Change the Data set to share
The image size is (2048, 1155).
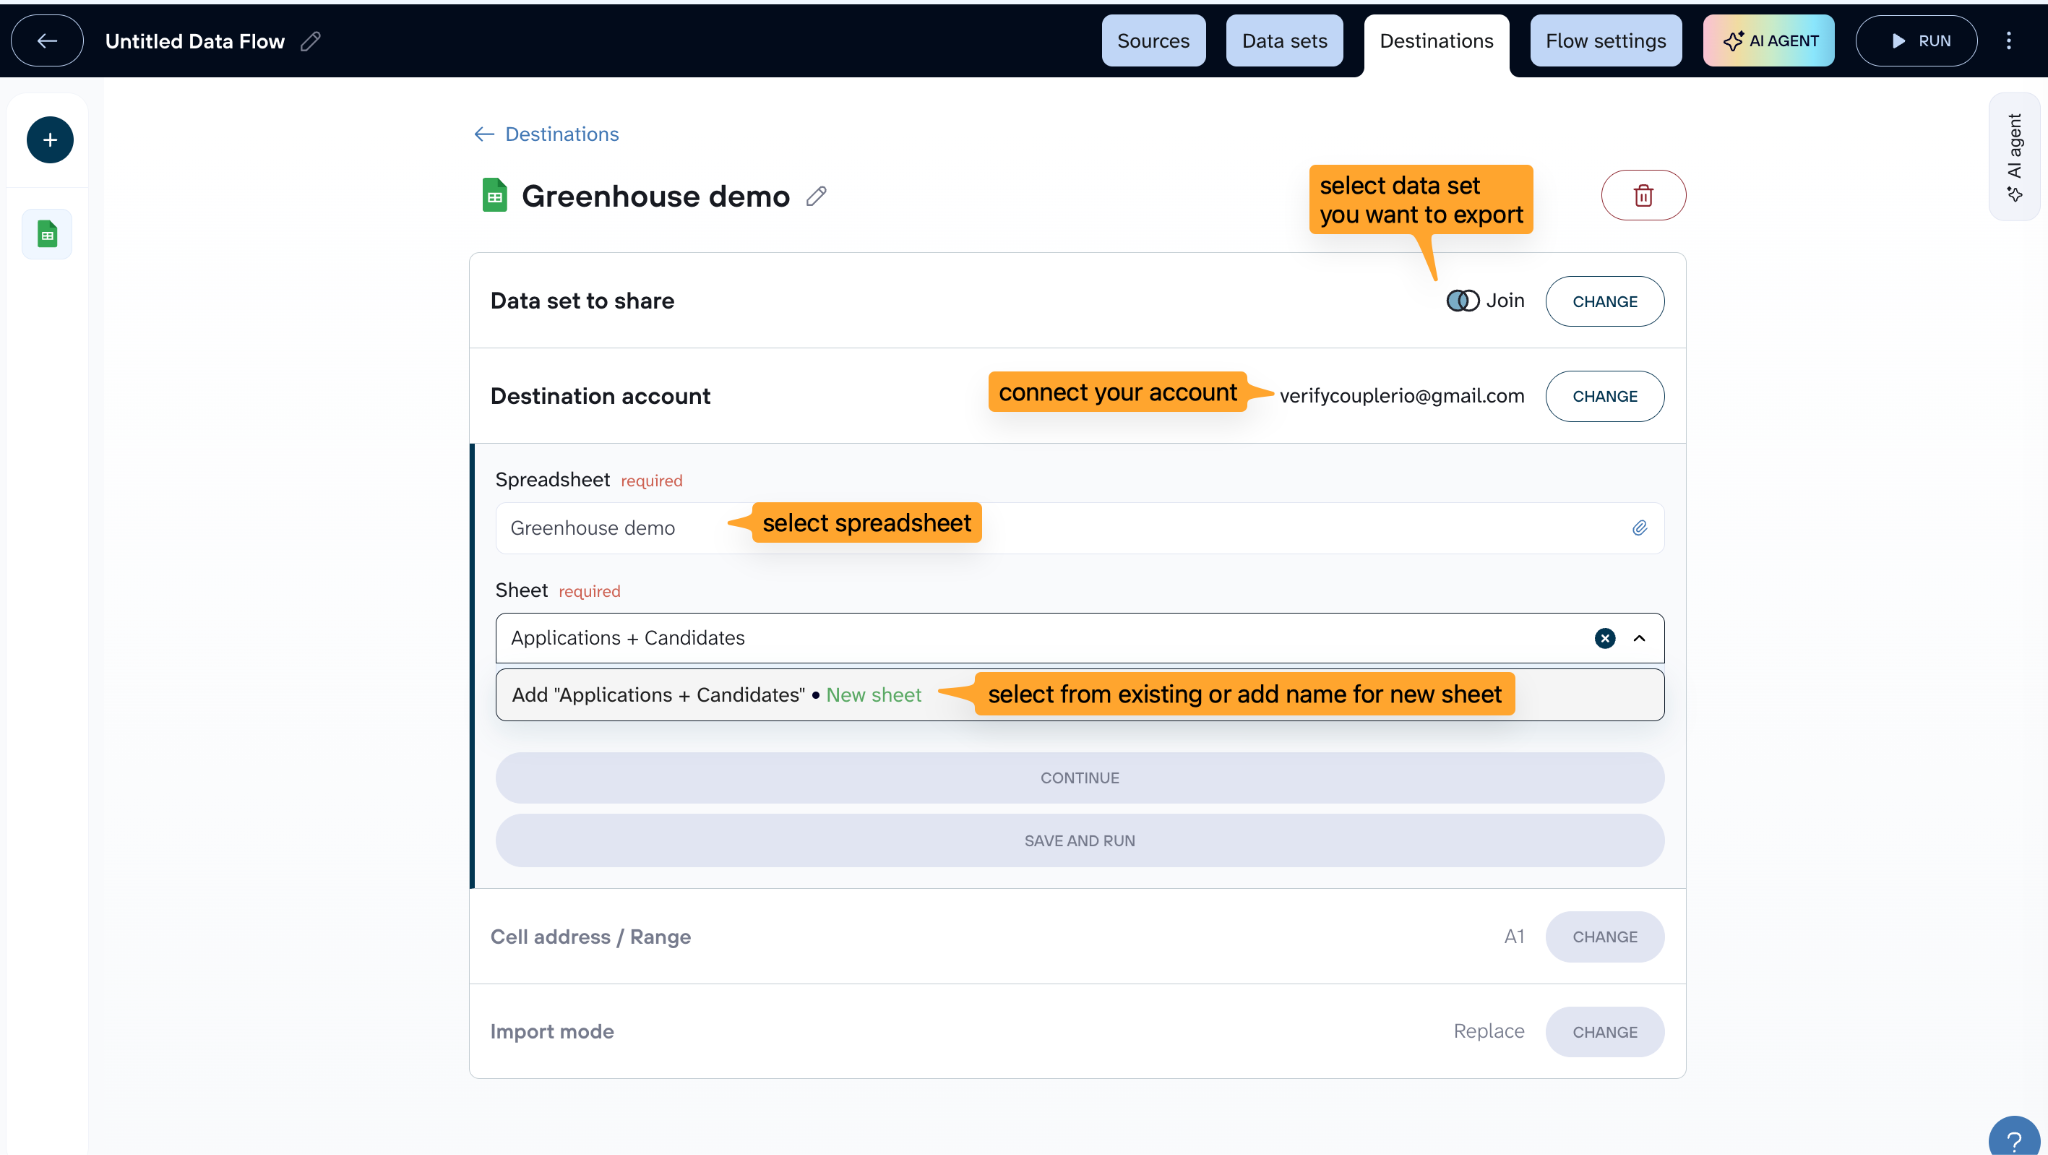pyautogui.click(x=1605, y=301)
